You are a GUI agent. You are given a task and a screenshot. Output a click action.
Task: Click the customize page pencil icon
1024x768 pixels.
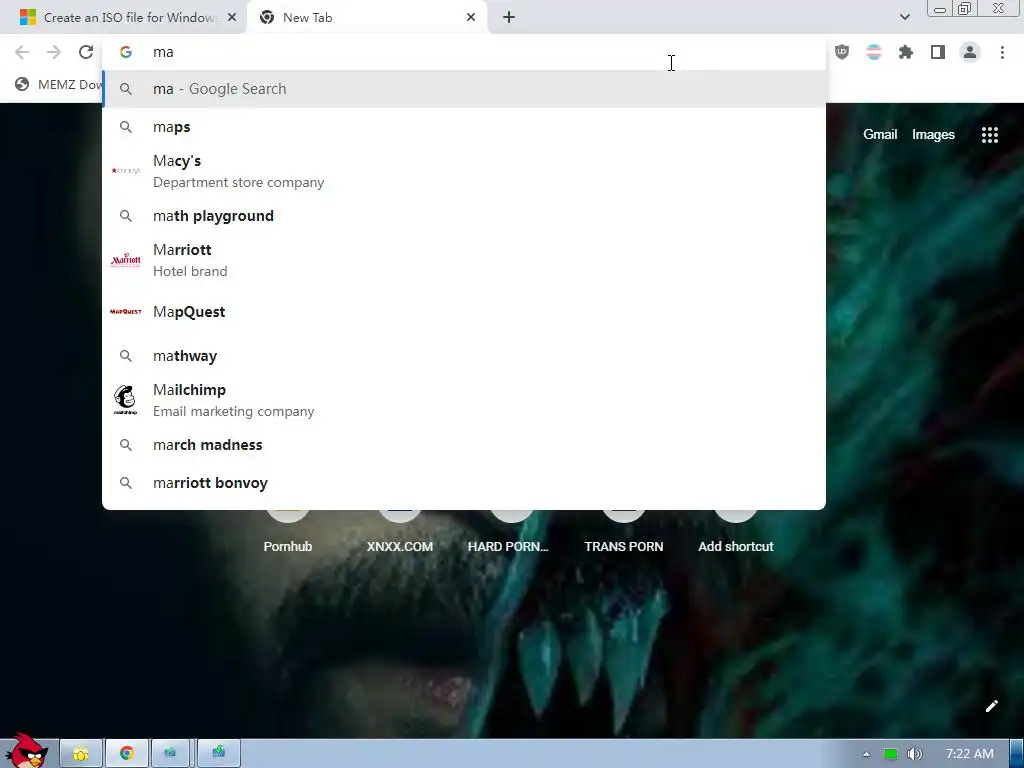point(991,706)
